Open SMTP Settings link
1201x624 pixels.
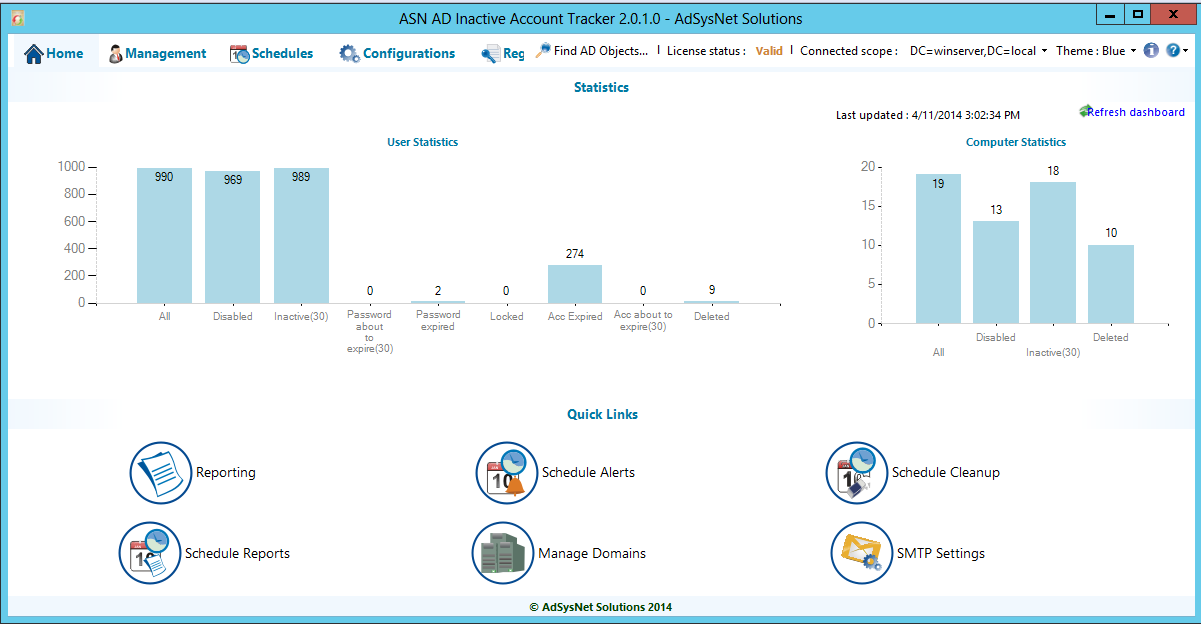941,553
